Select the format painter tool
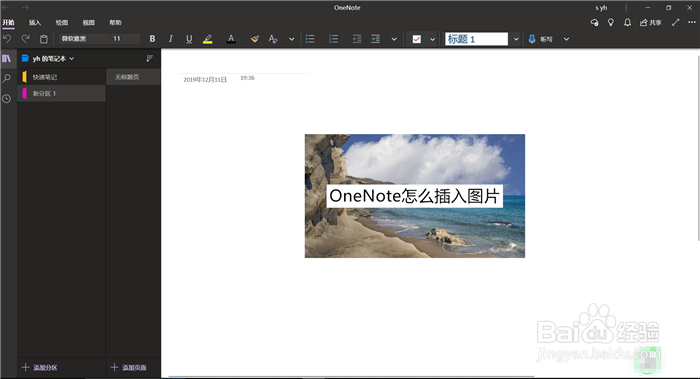The width and height of the screenshot is (700, 379). click(254, 39)
